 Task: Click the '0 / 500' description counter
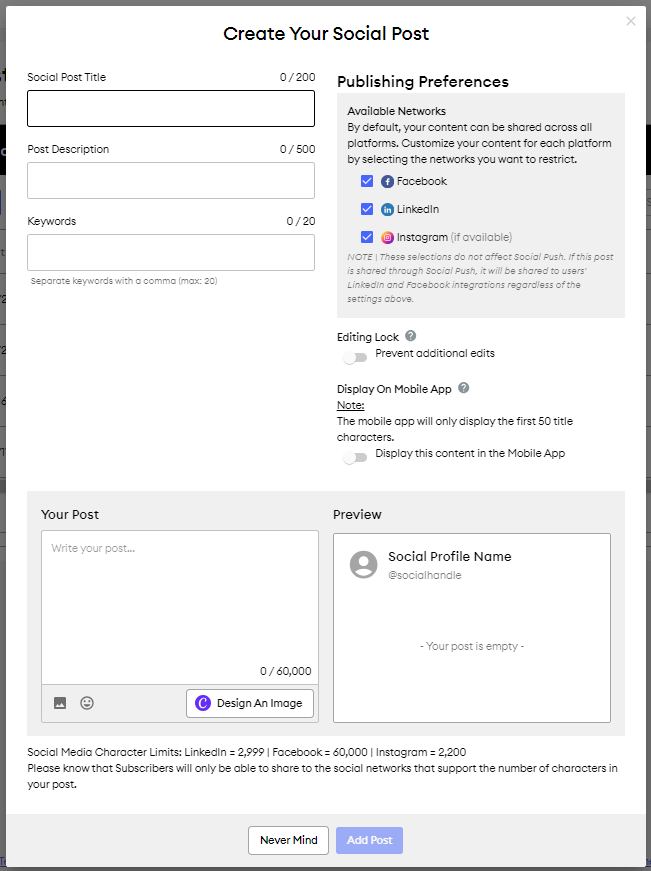[297, 149]
